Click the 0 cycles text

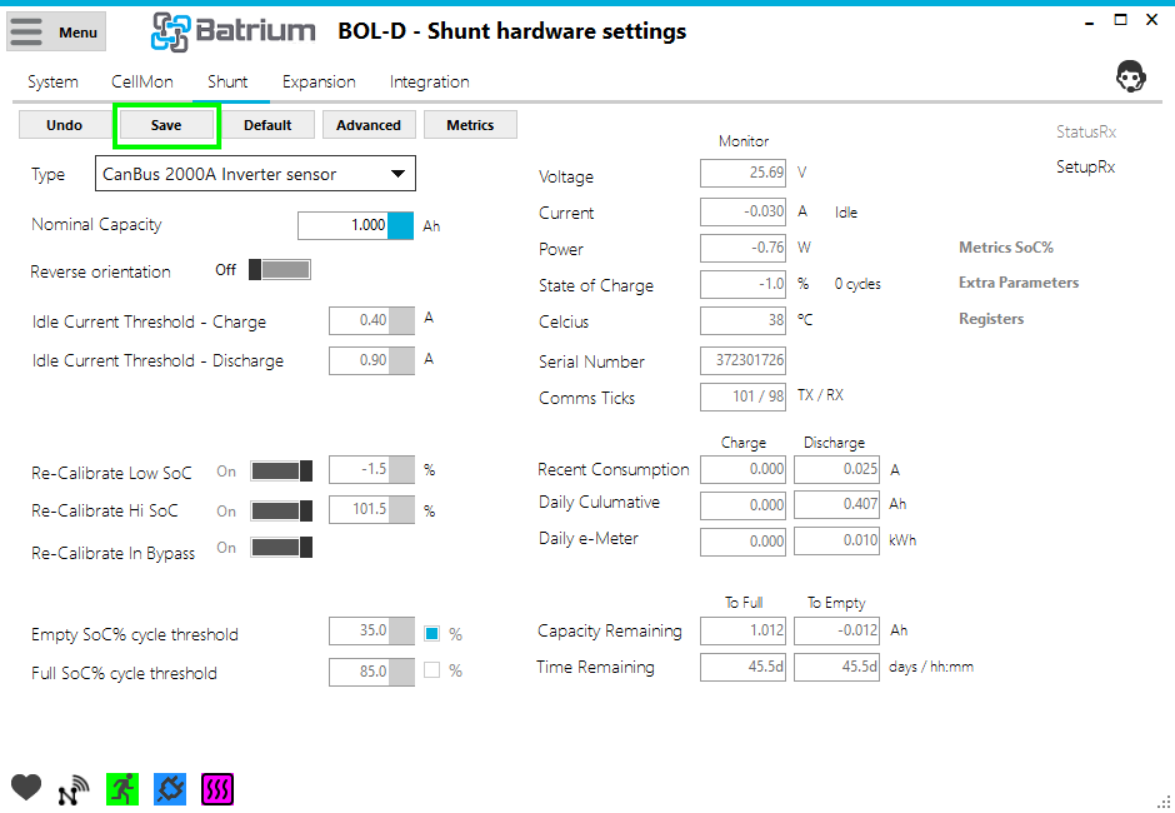(x=857, y=284)
